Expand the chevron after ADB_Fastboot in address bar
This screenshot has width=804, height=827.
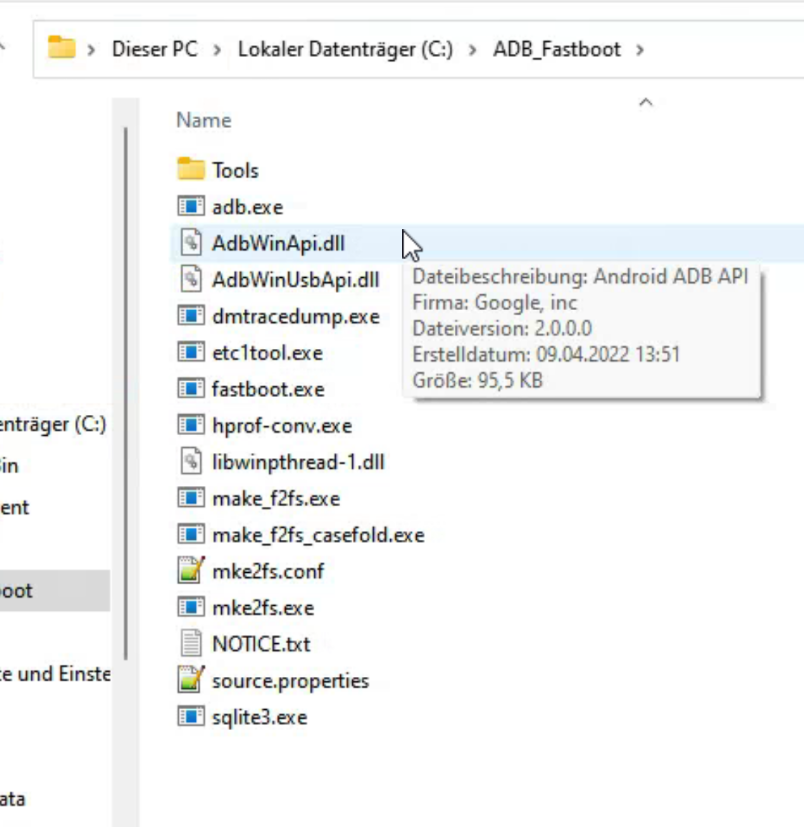[640, 49]
